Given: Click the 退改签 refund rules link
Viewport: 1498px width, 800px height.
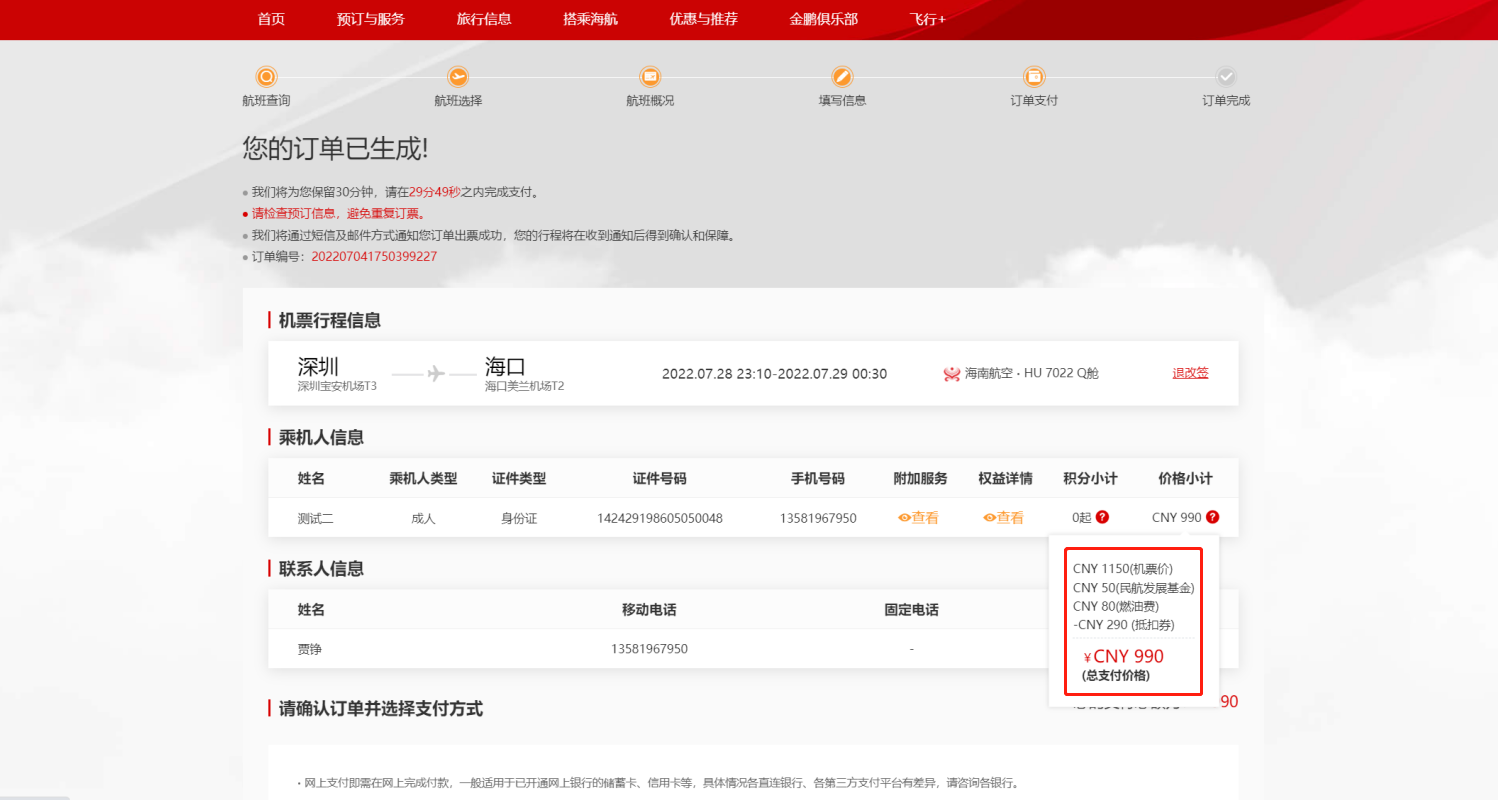Looking at the screenshot, I should pos(1190,373).
